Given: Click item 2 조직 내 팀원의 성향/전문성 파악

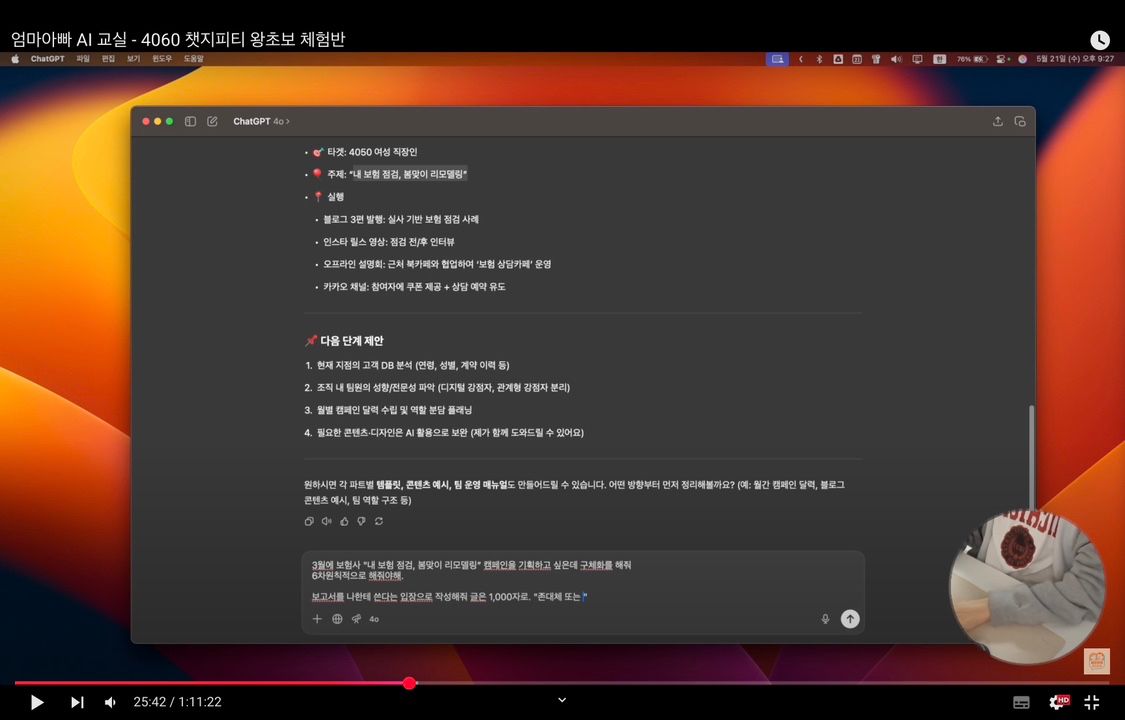Looking at the screenshot, I should (443, 387).
